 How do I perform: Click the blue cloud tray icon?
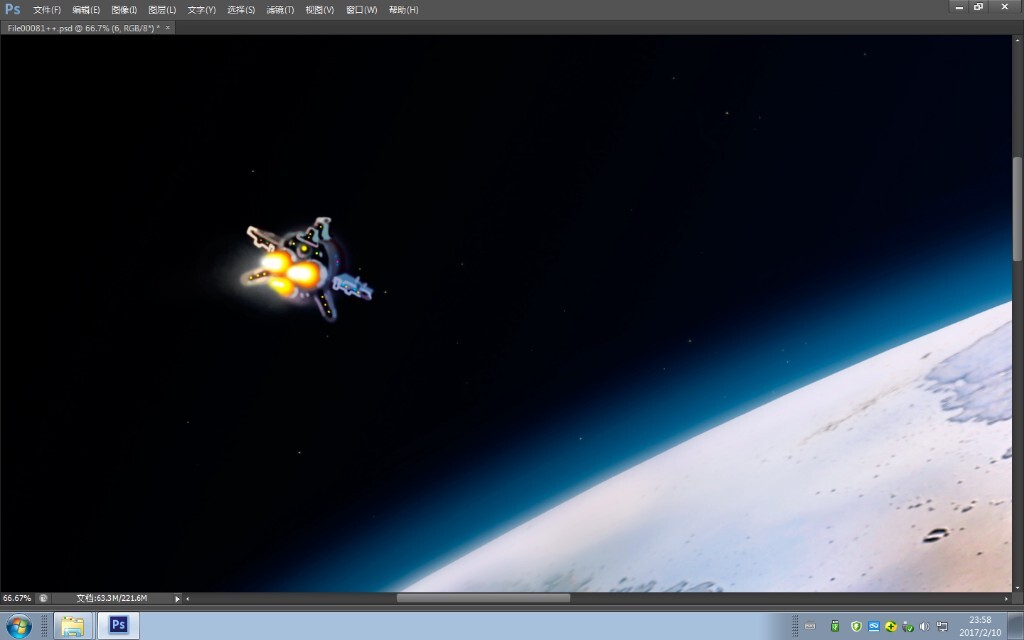[x=873, y=626]
